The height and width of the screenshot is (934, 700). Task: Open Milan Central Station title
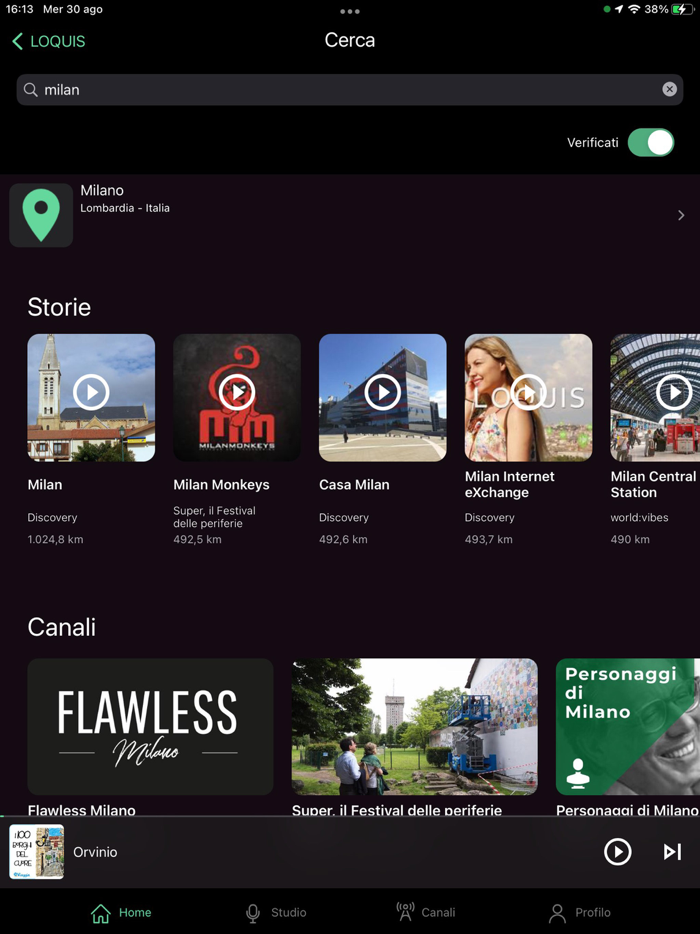coord(653,484)
